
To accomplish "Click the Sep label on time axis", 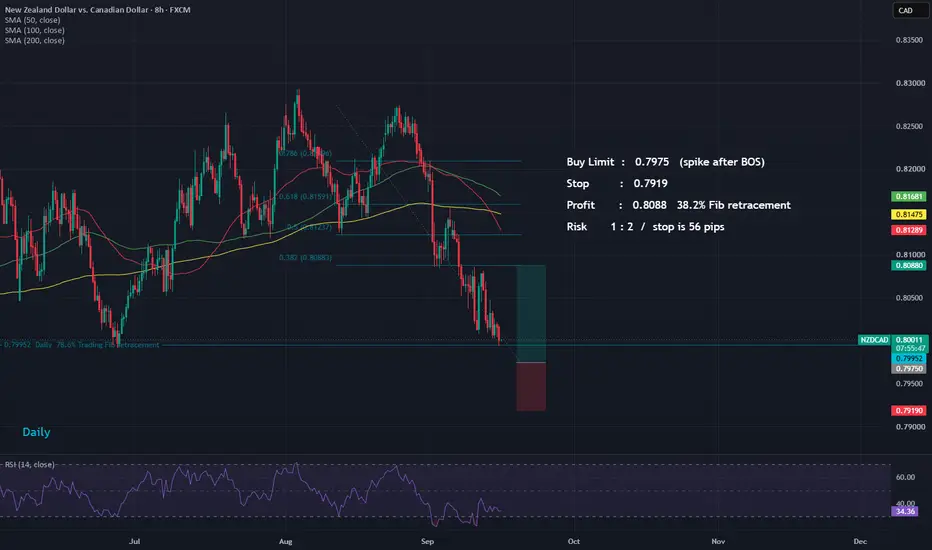I will (427, 541).
